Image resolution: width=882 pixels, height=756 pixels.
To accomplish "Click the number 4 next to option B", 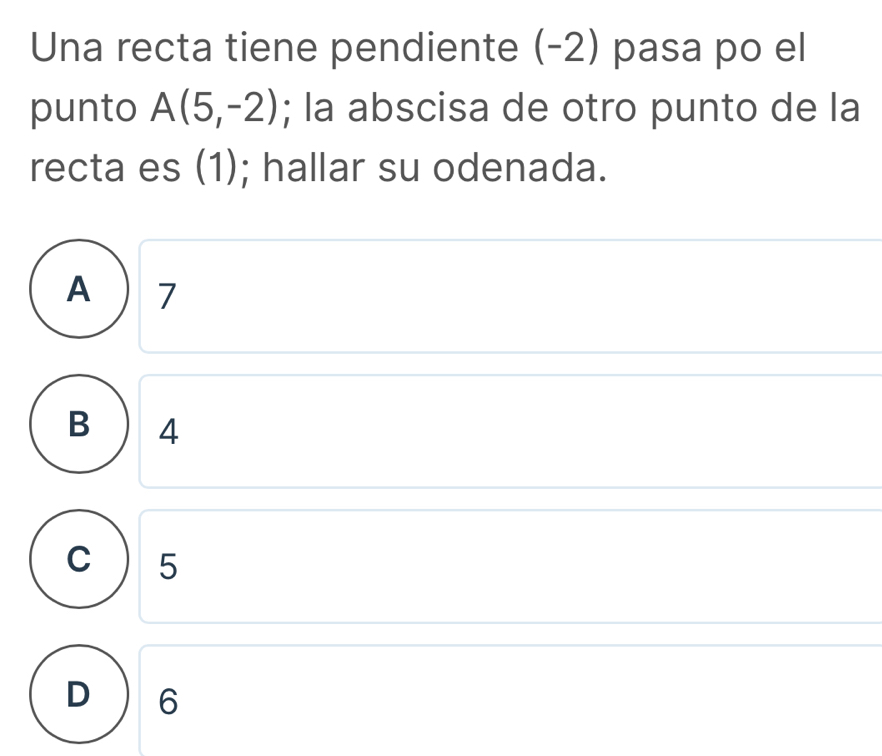I will pos(169,432).
